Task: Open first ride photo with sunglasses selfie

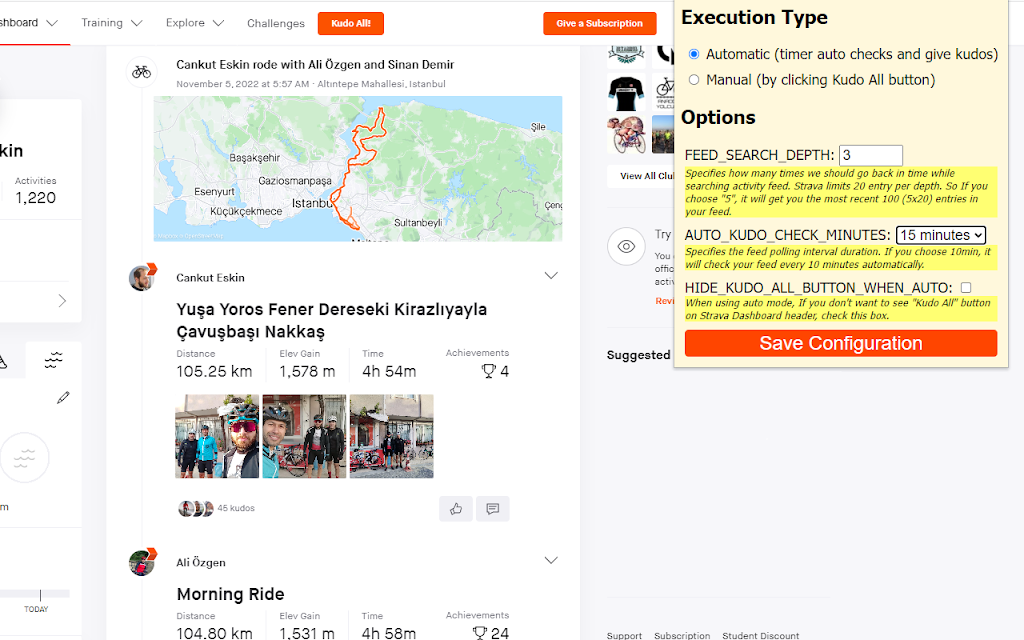Action: (x=217, y=436)
